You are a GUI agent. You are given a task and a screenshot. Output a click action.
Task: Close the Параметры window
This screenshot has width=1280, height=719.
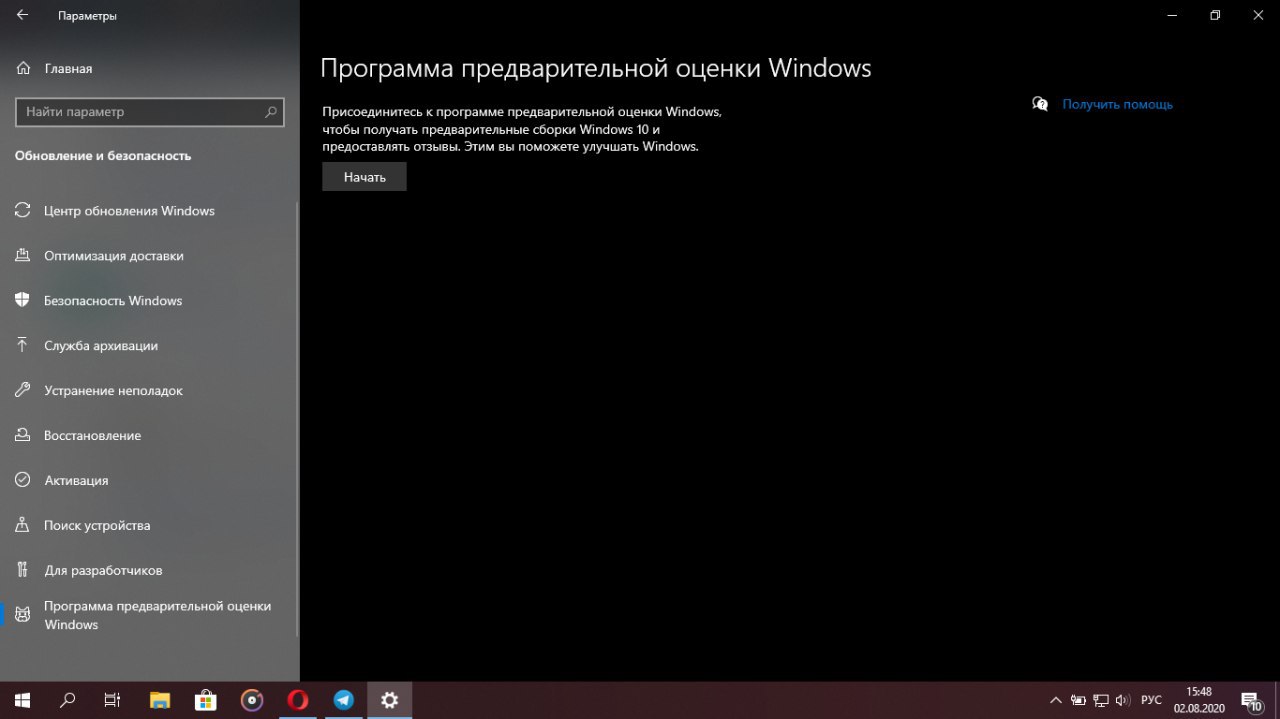pos(1259,15)
